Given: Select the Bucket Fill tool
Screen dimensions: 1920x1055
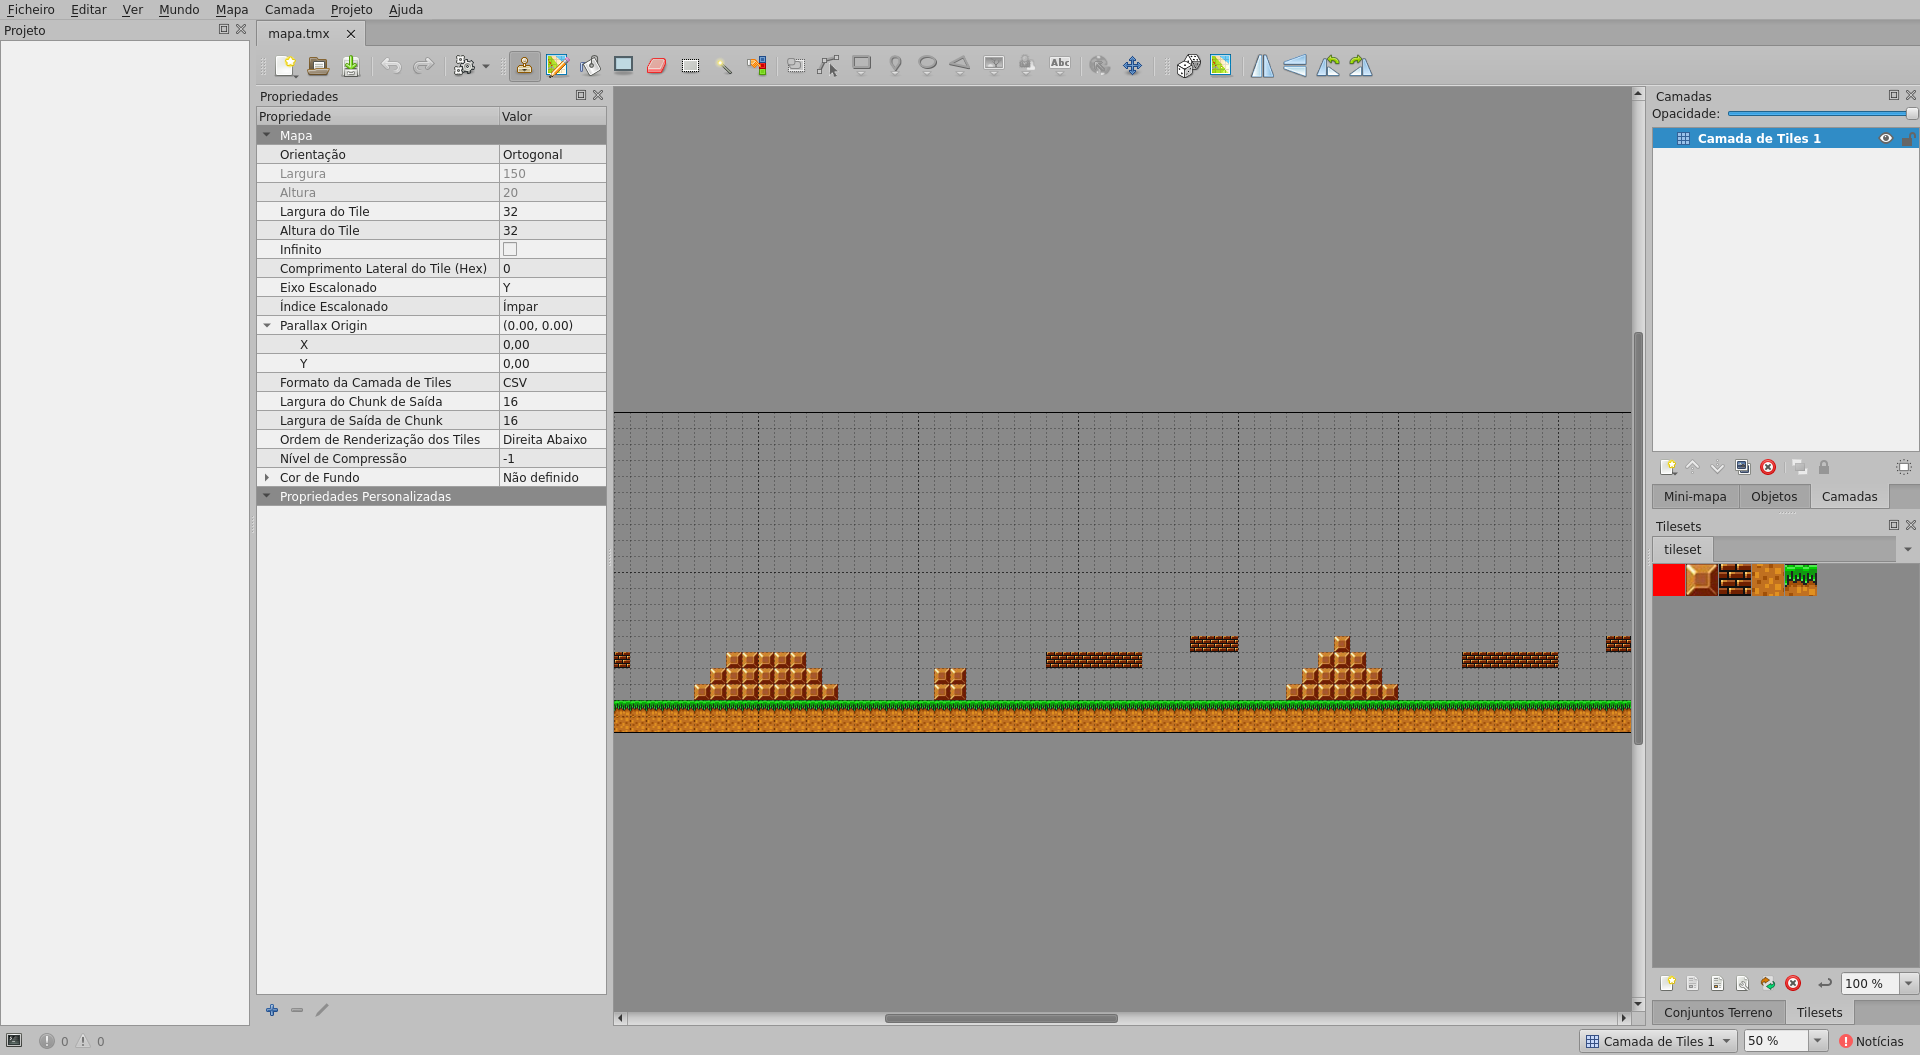Looking at the screenshot, I should (590, 66).
